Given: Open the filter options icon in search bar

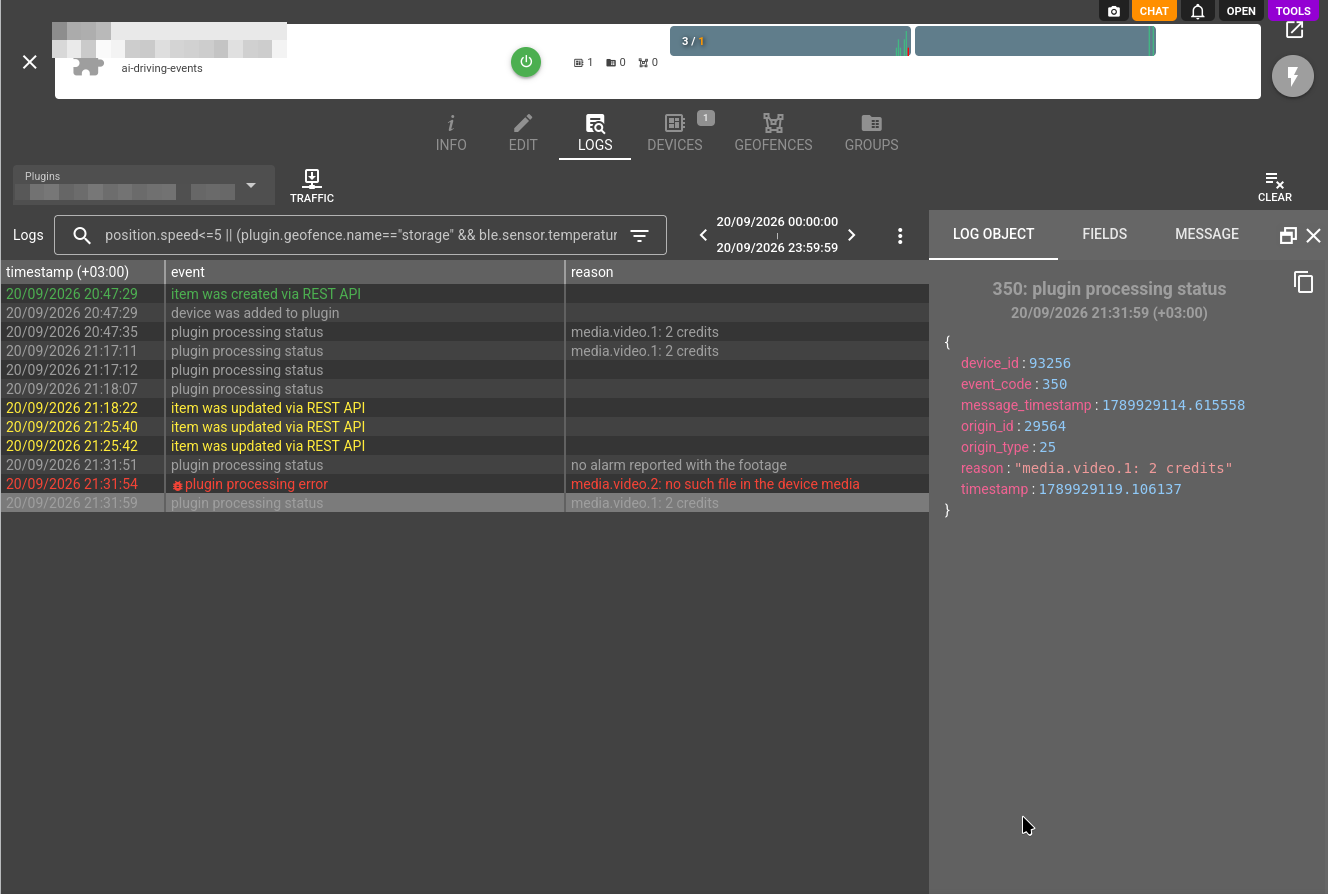Looking at the screenshot, I should coord(640,236).
